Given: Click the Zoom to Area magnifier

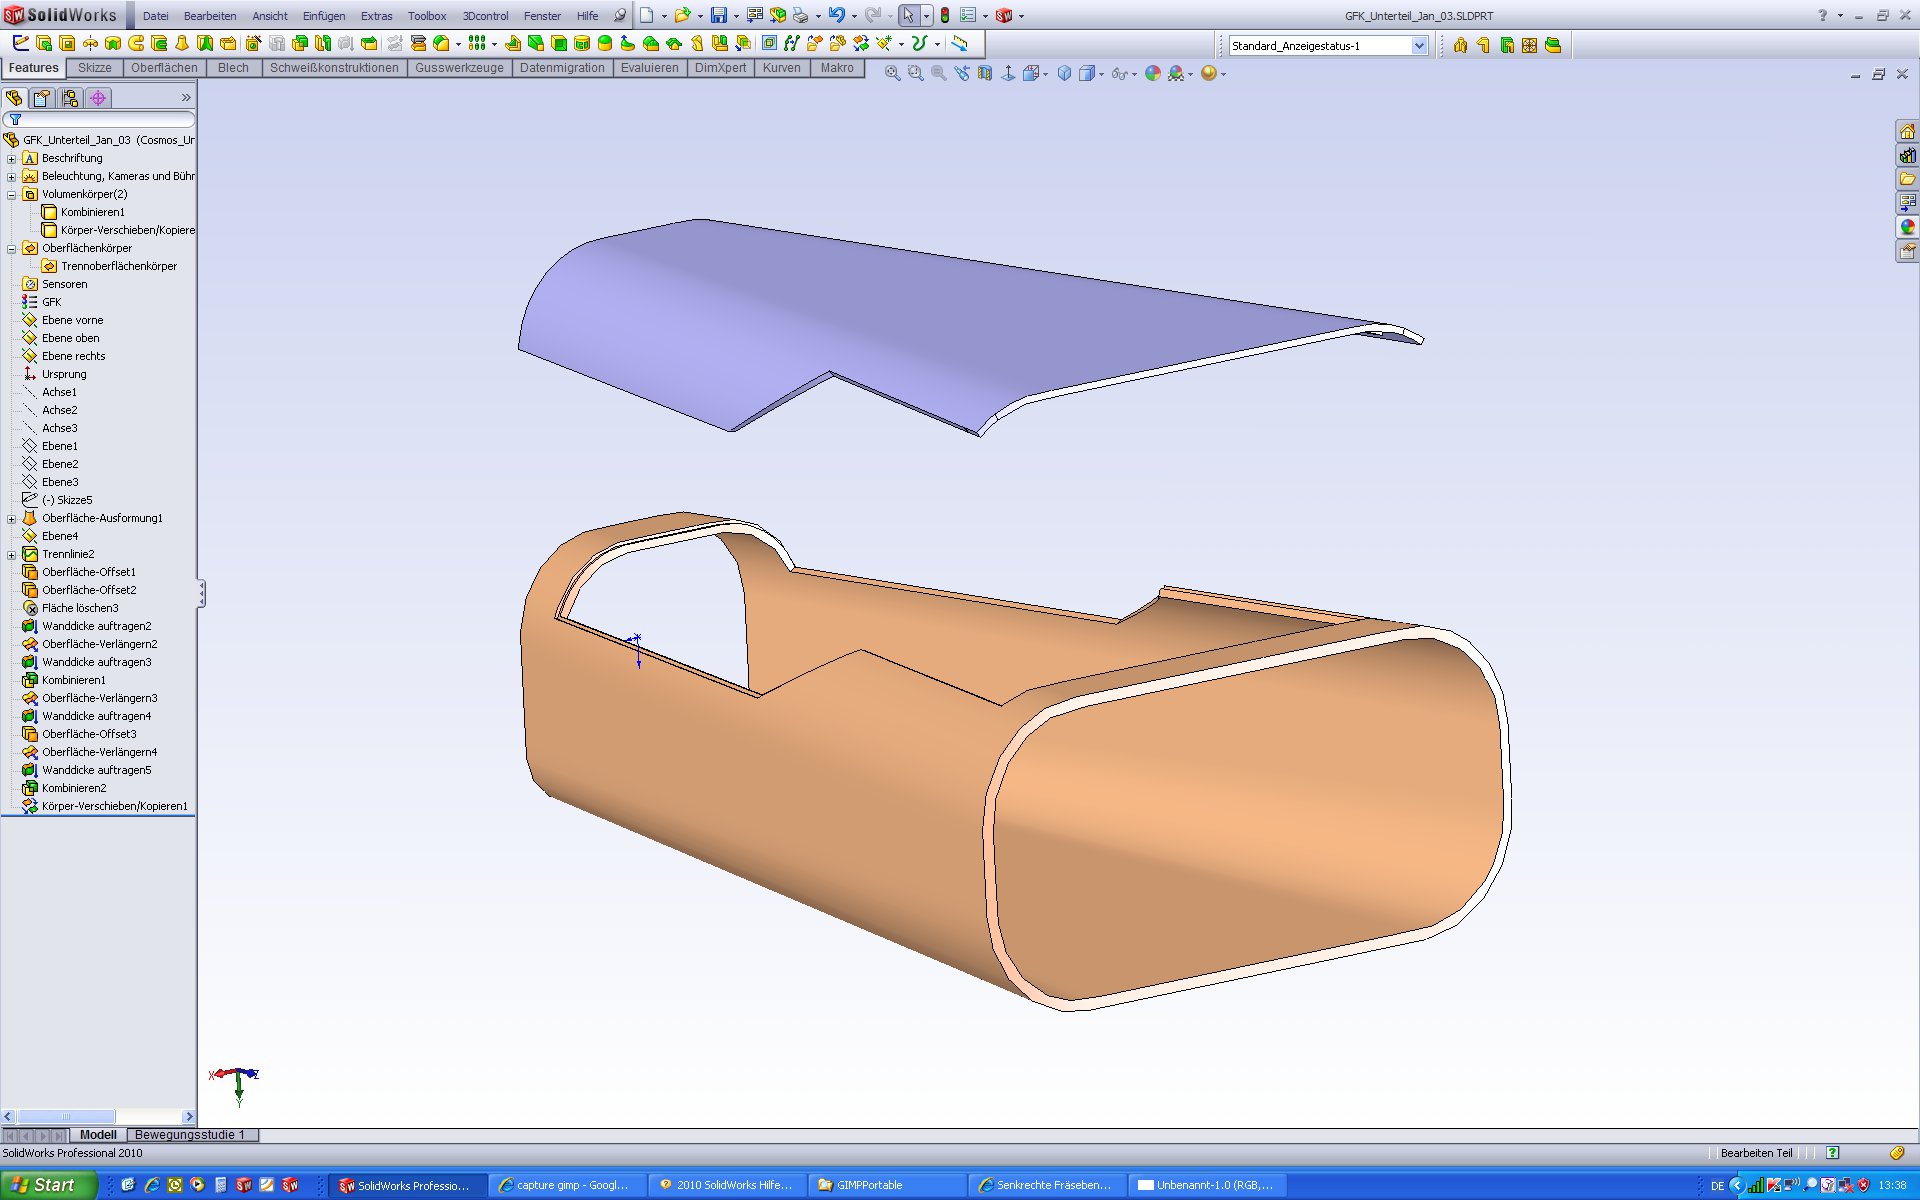Looking at the screenshot, I should (915, 73).
